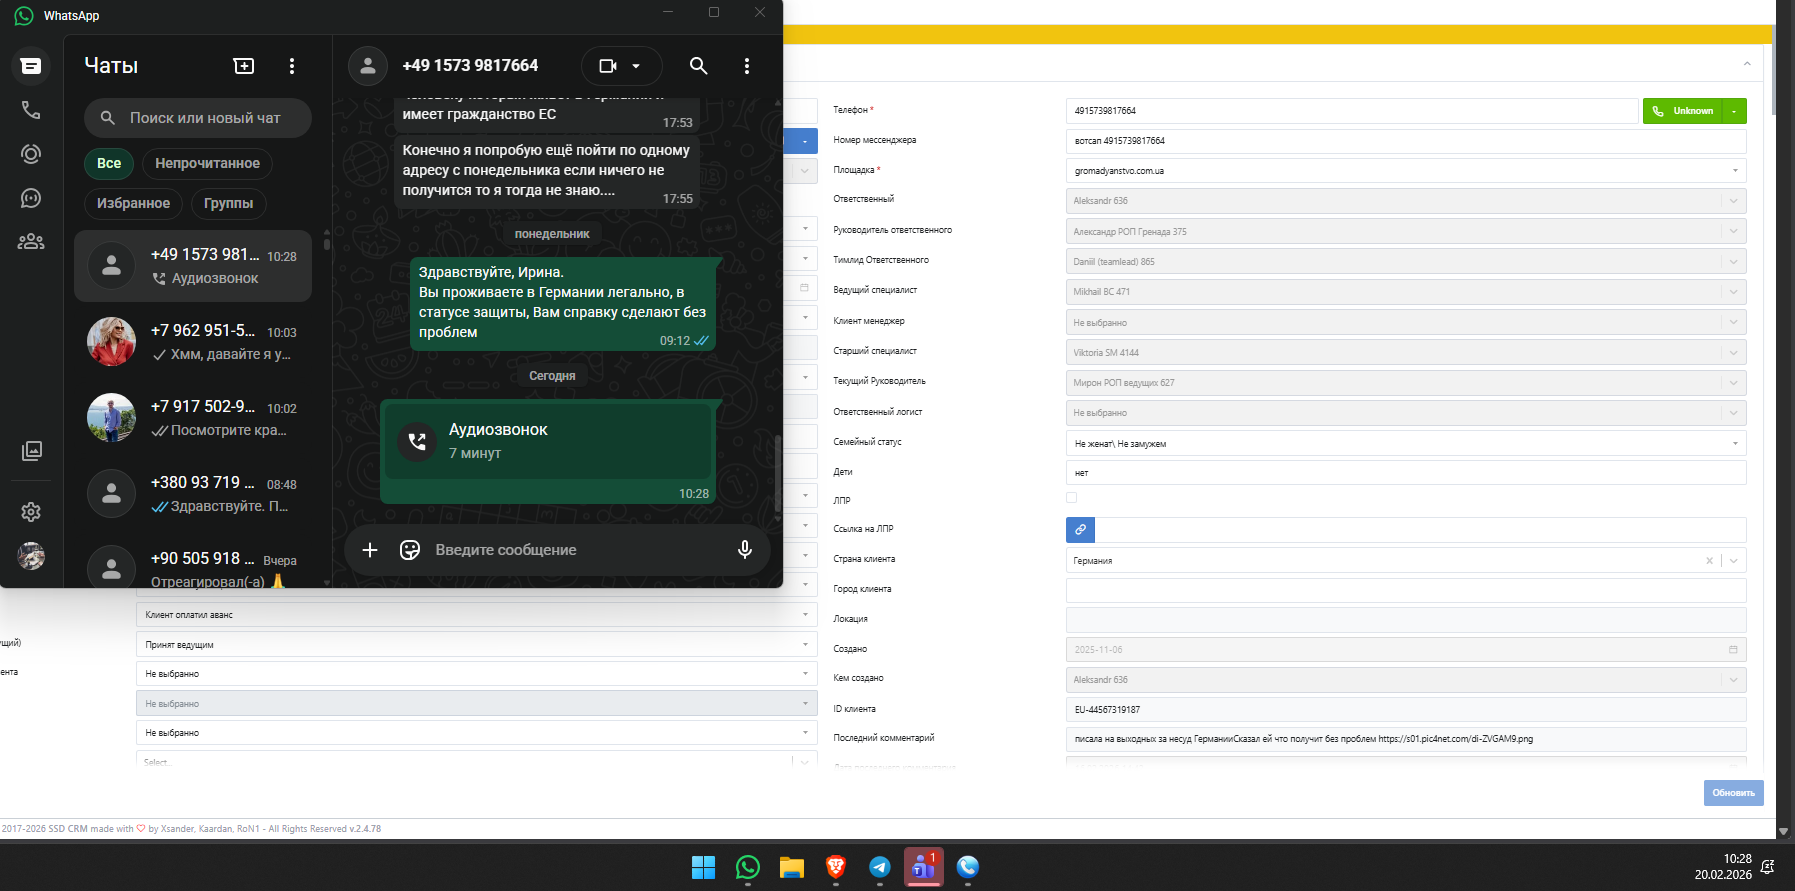This screenshot has height=891, width=1795.
Task: Record a voice message with the microphone
Action: click(x=745, y=550)
